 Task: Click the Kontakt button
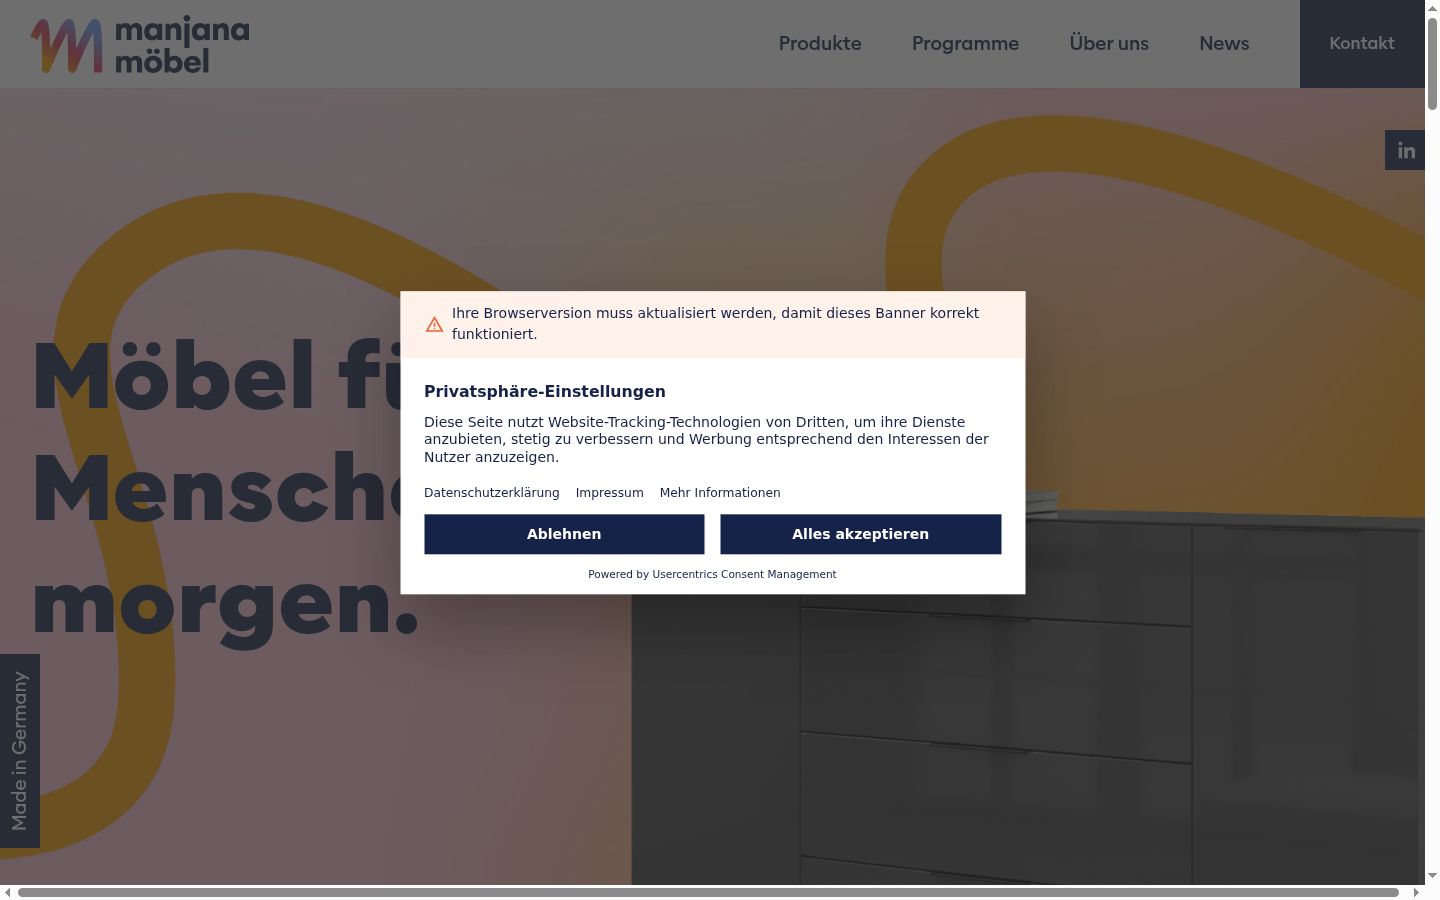pos(1362,43)
